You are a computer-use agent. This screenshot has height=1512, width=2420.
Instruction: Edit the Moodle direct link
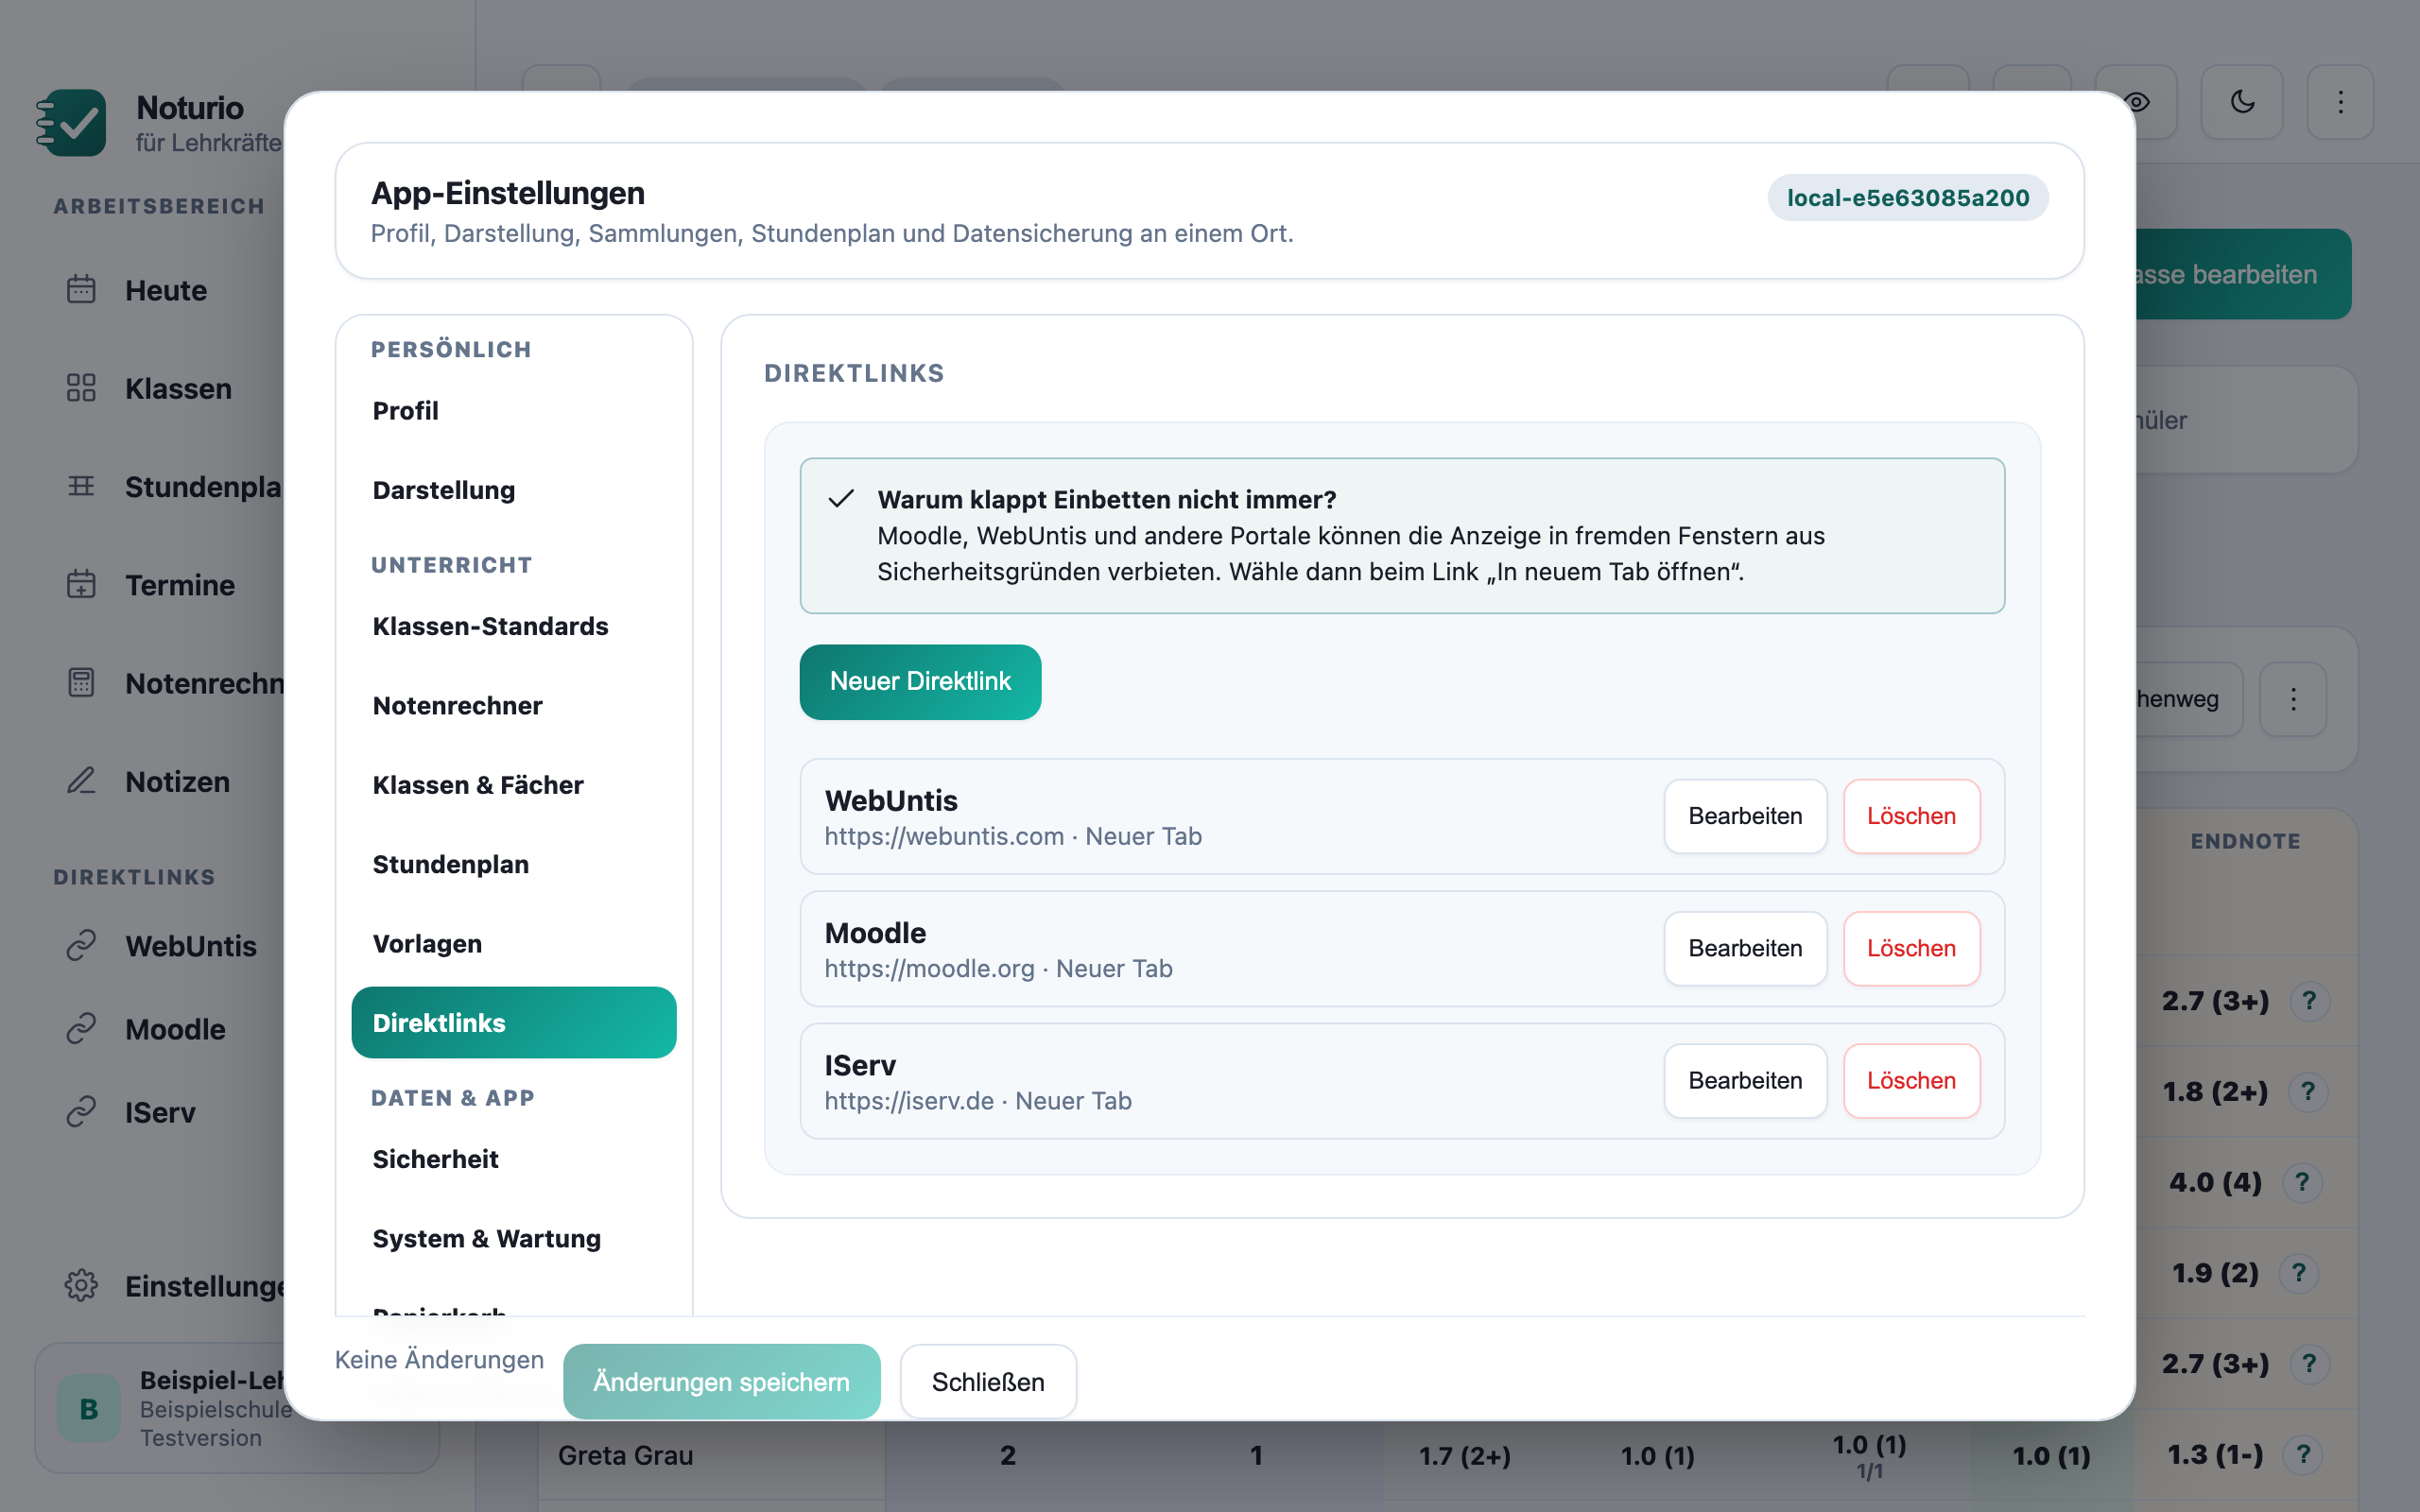pos(1745,948)
